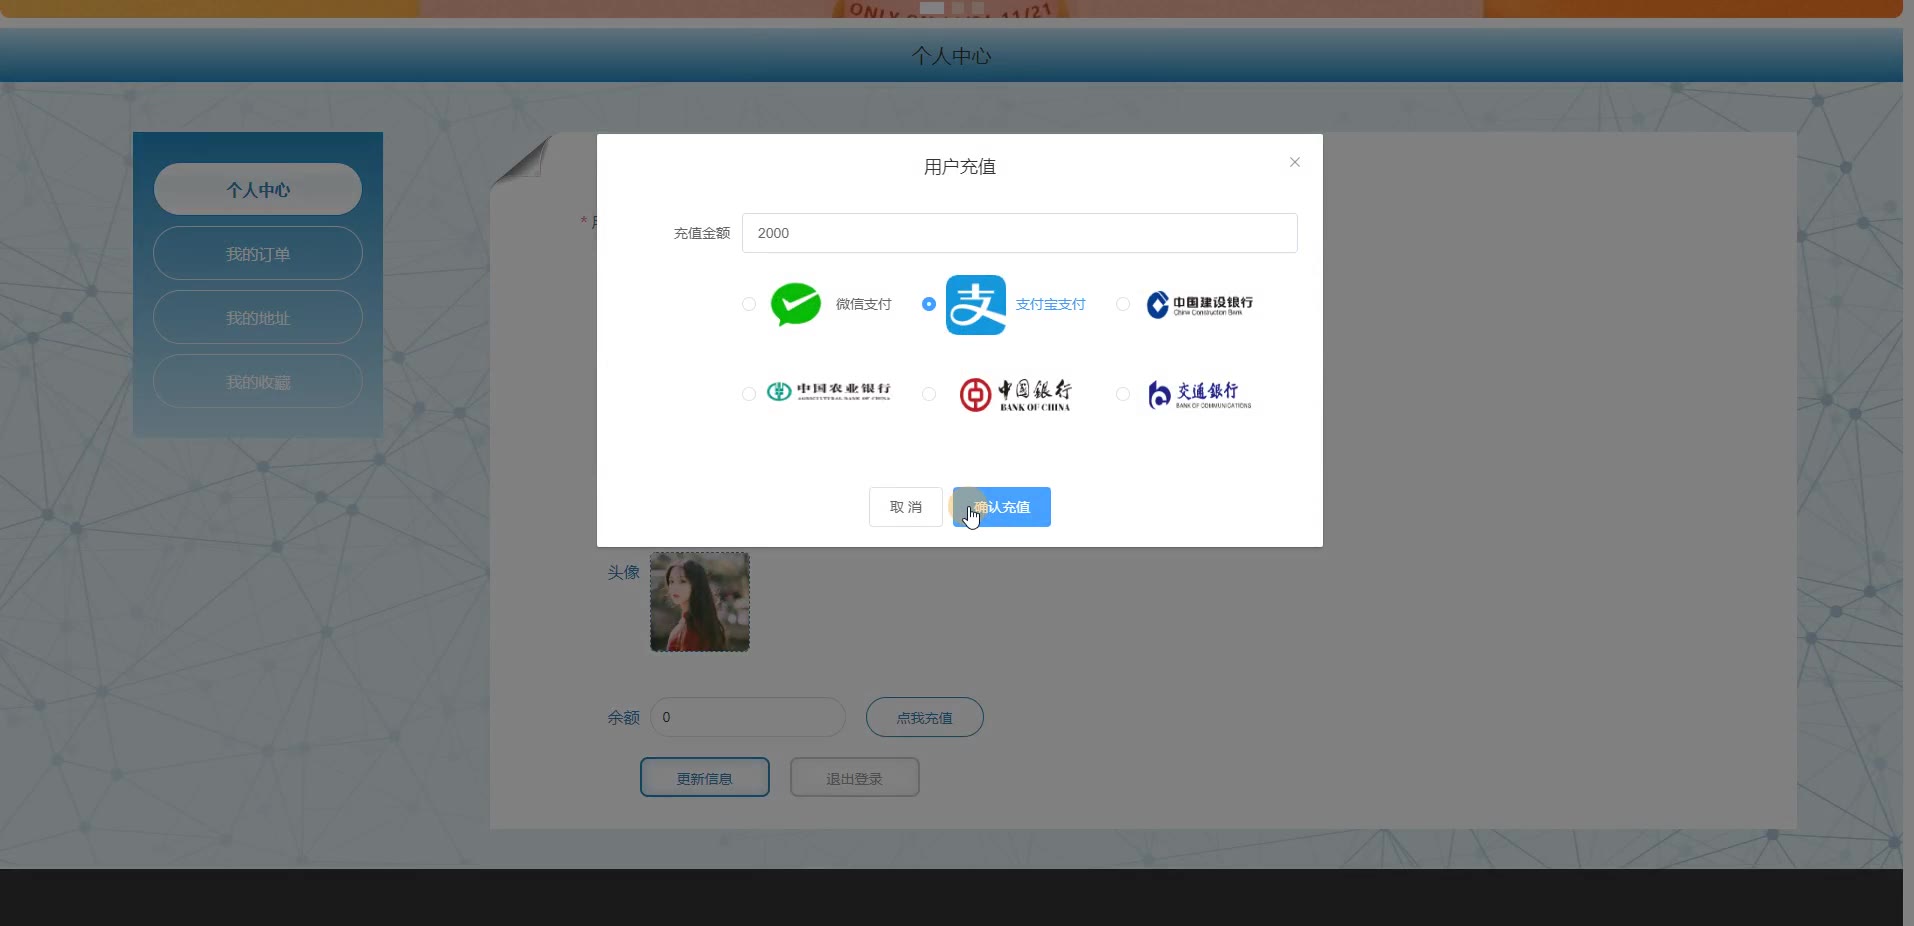Select the 微信支付 radio button
Viewport: 1914px width, 926px height.
pyautogui.click(x=749, y=304)
